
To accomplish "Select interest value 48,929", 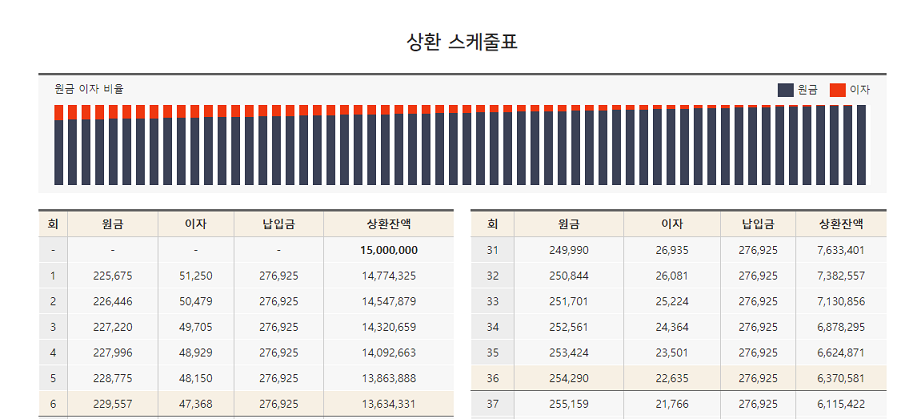I will click(196, 353).
